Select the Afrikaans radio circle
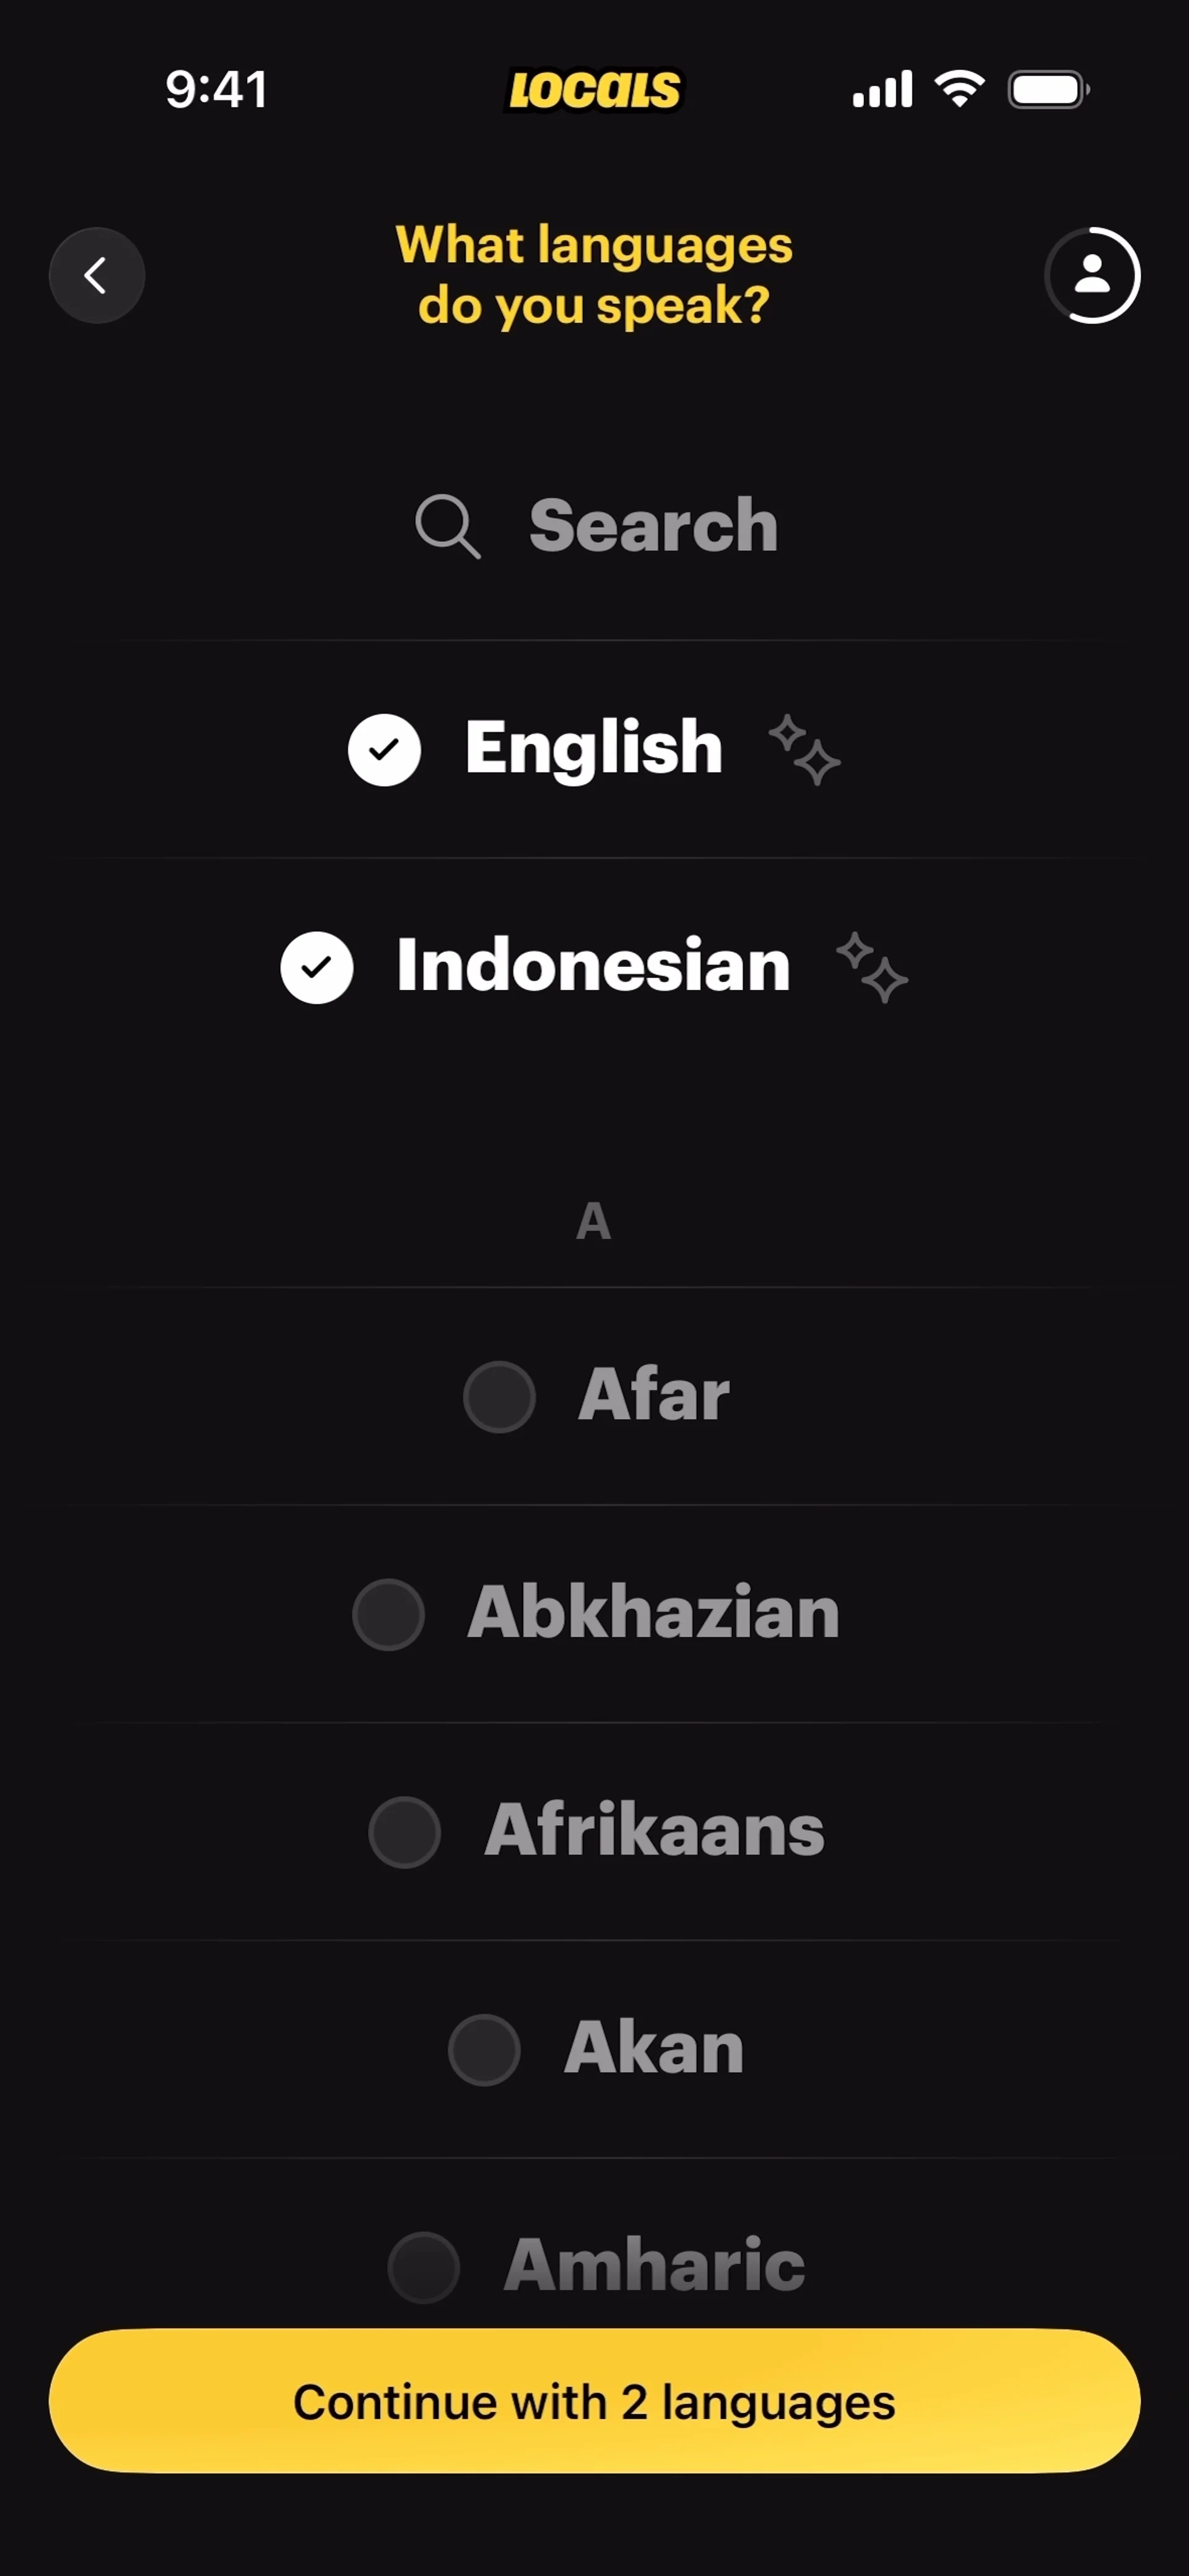Screen dimensions: 1189x2576 (x=404, y=1832)
